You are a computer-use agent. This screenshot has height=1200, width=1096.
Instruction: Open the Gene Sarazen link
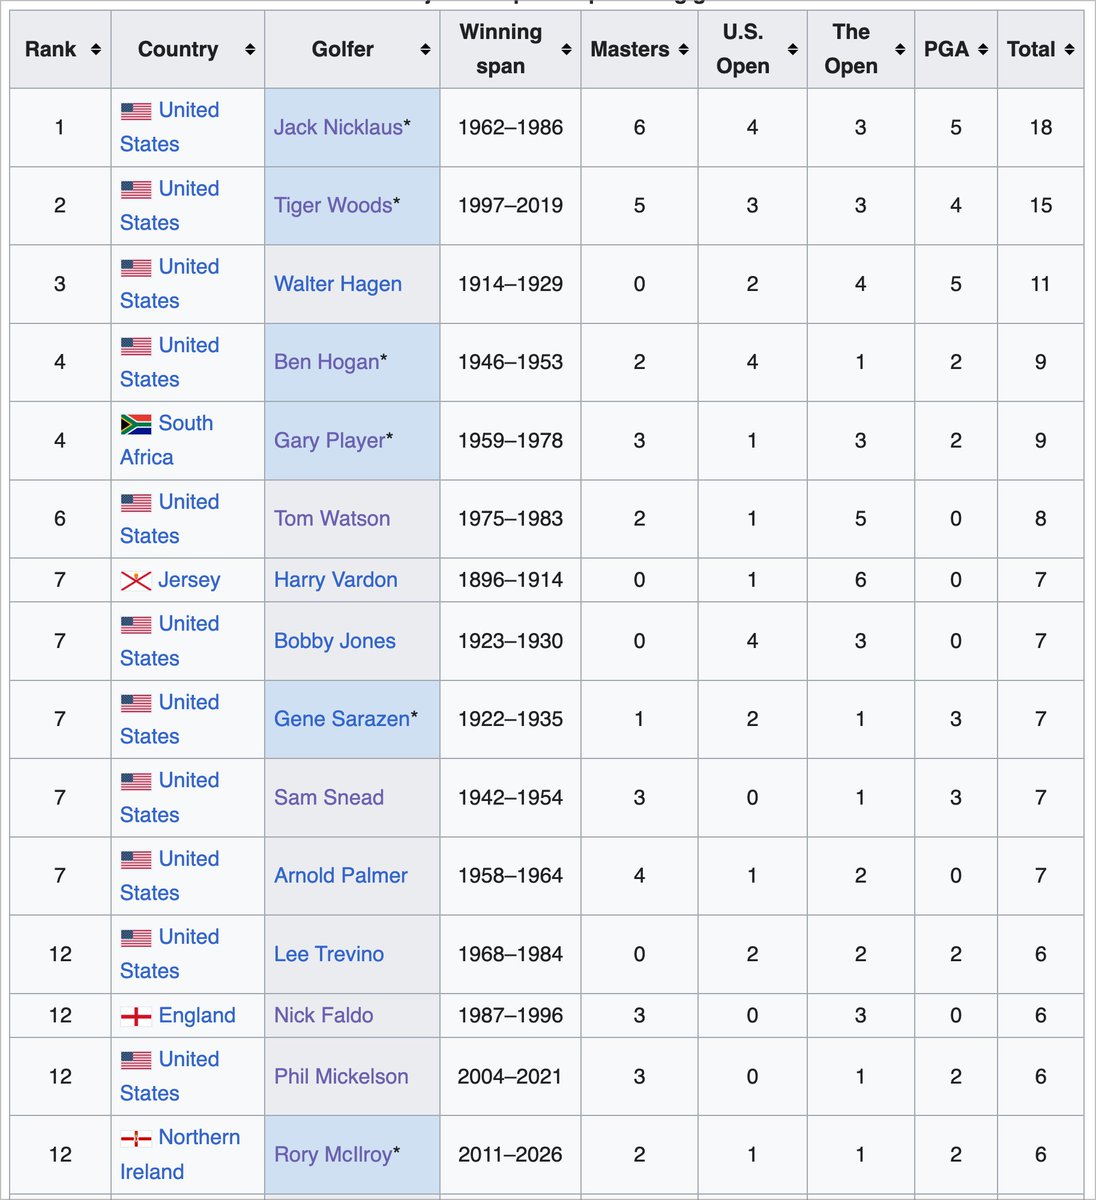tap(342, 719)
